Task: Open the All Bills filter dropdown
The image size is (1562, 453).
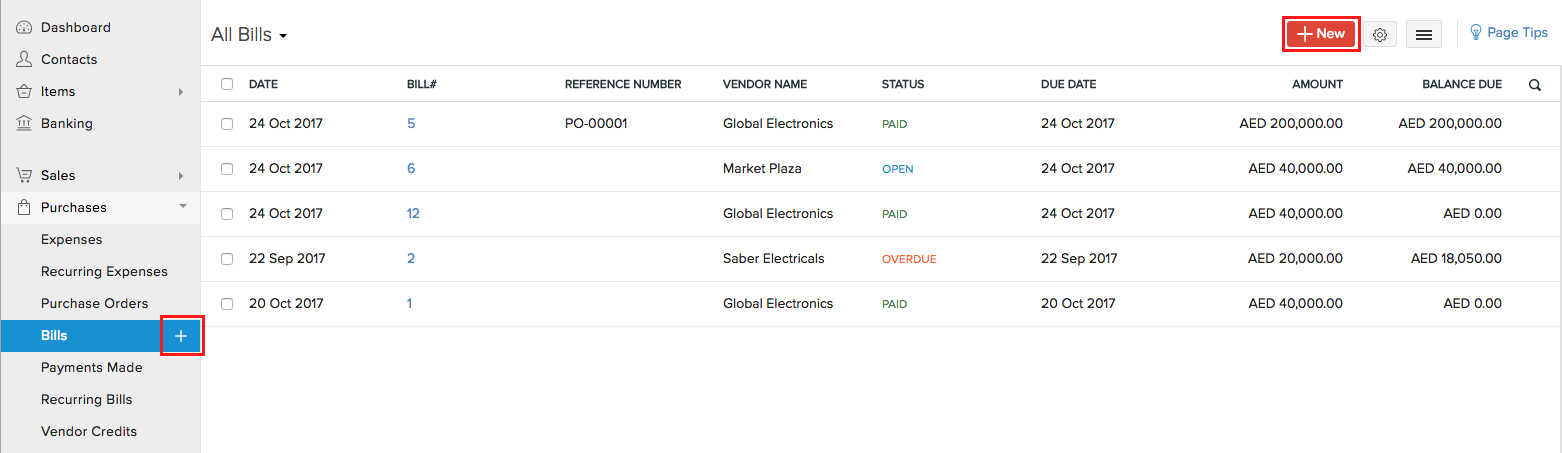Action: 250,35
